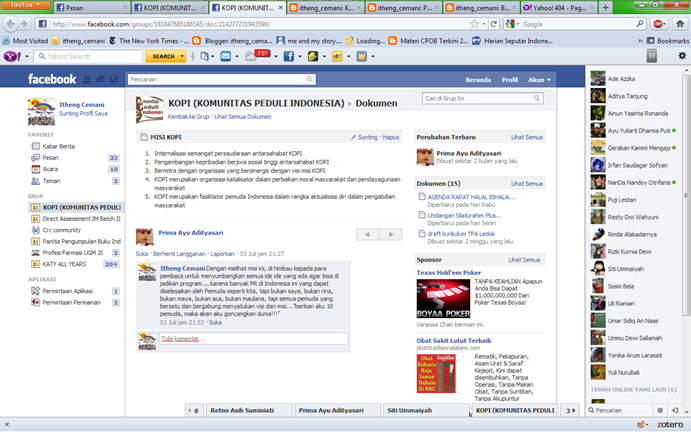Expand chat tabs left arrow showing 0
Viewport: 691px width, 432px height.
pyautogui.click(x=193, y=410)
